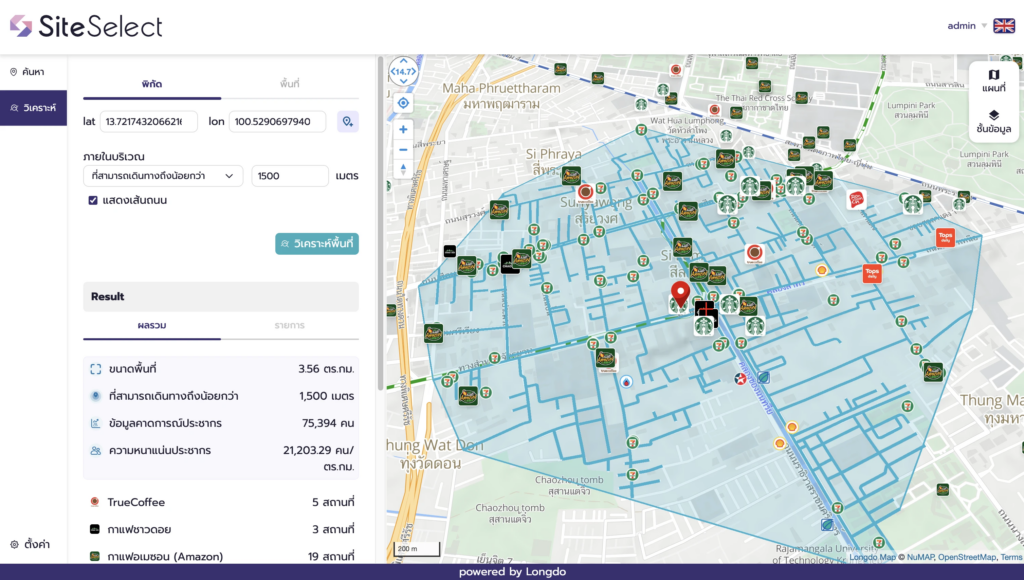This screenshot has width=1024, height=580.
Task: Click the วิเคราะห์พื้นที่ analyze button
Action: (x=317, y=244)
